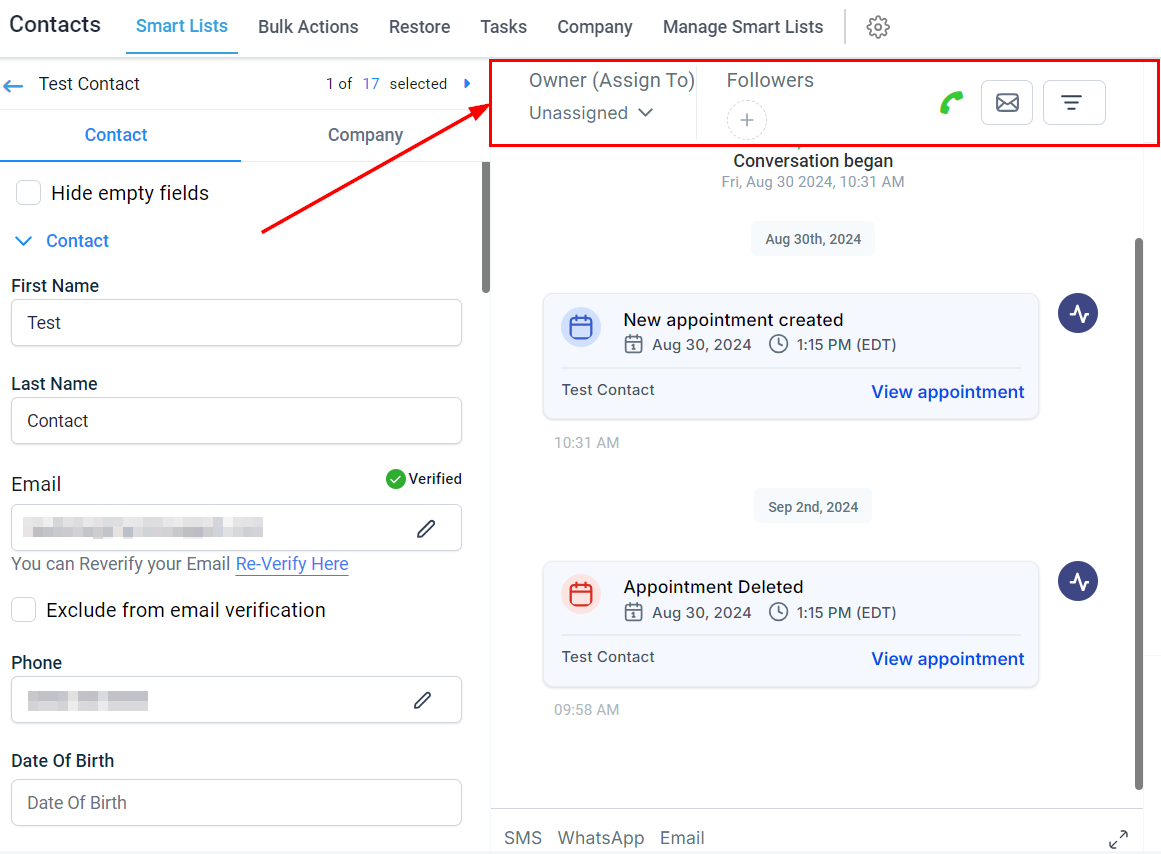The width and height of the screenshot is (1161, 854).
Task: Add a follower with the plus icon
Action: coord(746,119)
